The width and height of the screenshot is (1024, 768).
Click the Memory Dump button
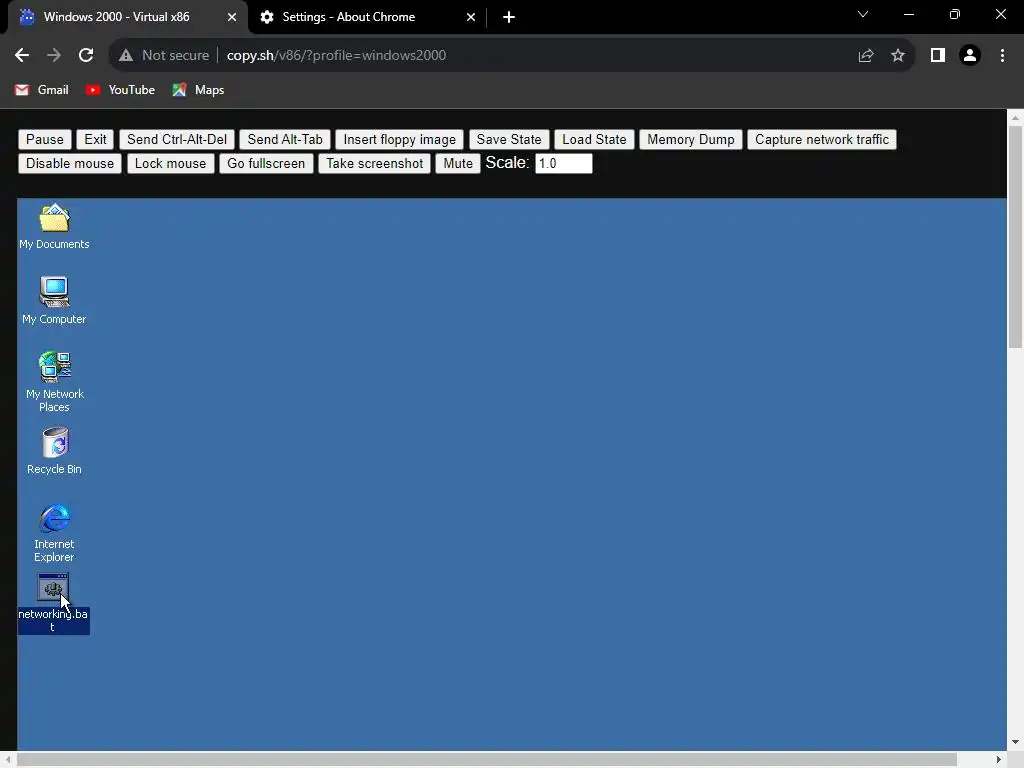[x=691, y=140]
